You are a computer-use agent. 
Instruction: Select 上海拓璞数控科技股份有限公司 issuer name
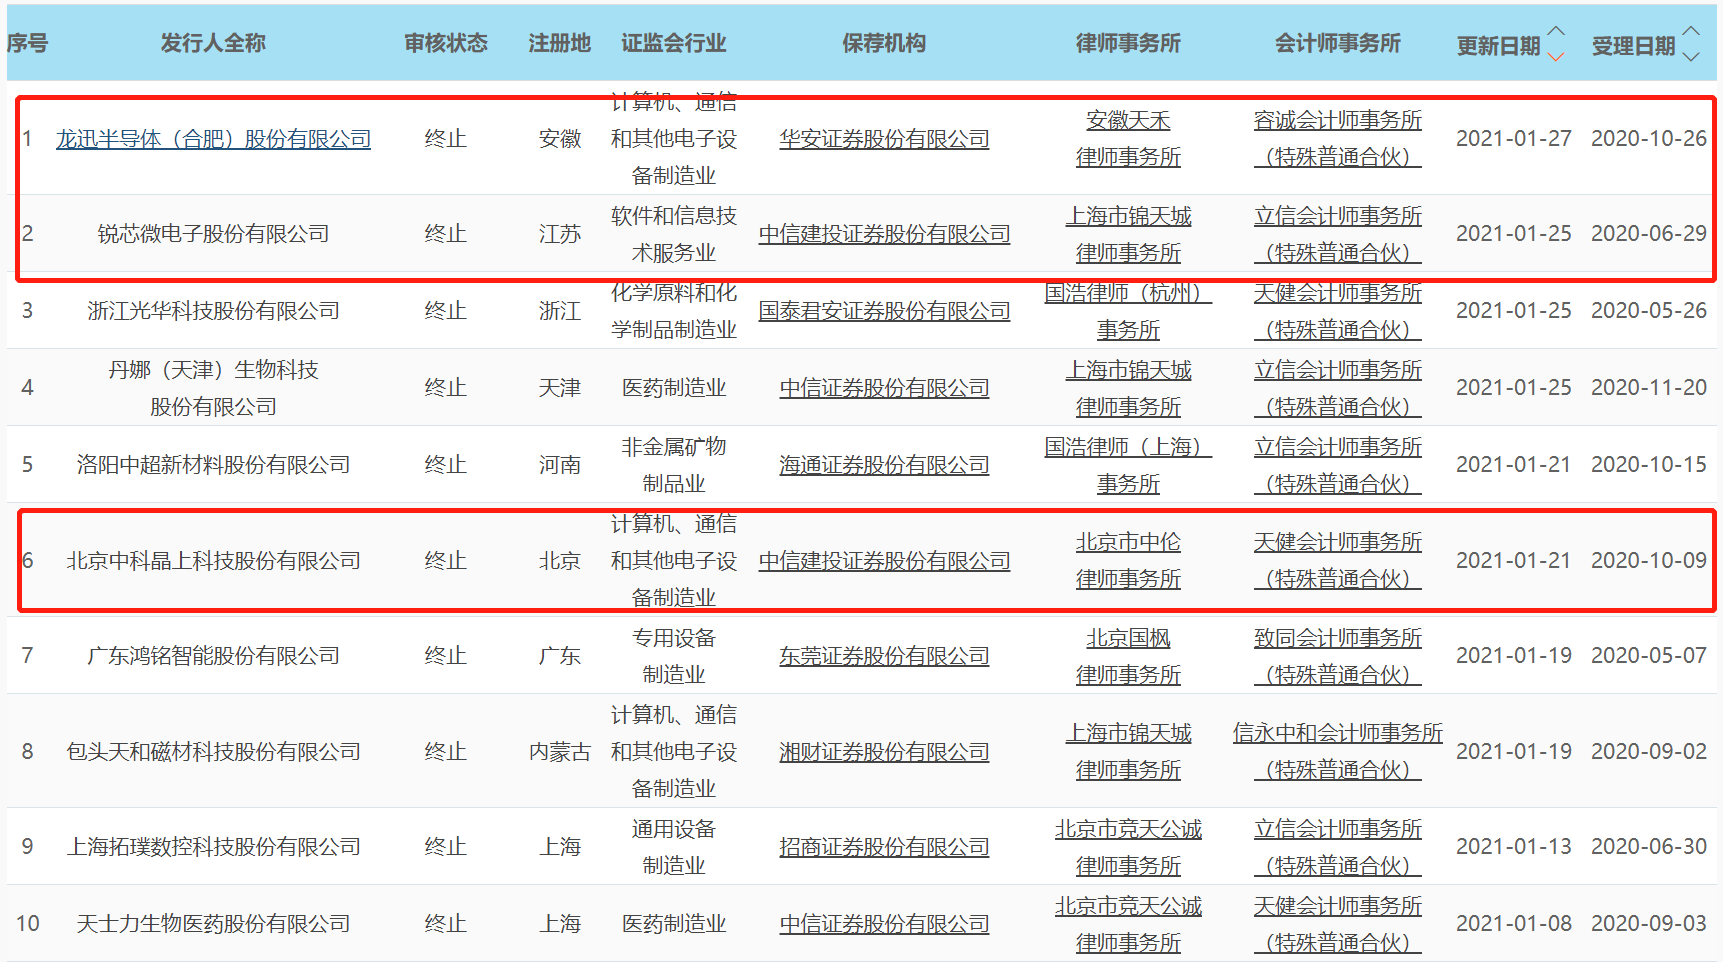pyautogui.click(x=213, y=847)
